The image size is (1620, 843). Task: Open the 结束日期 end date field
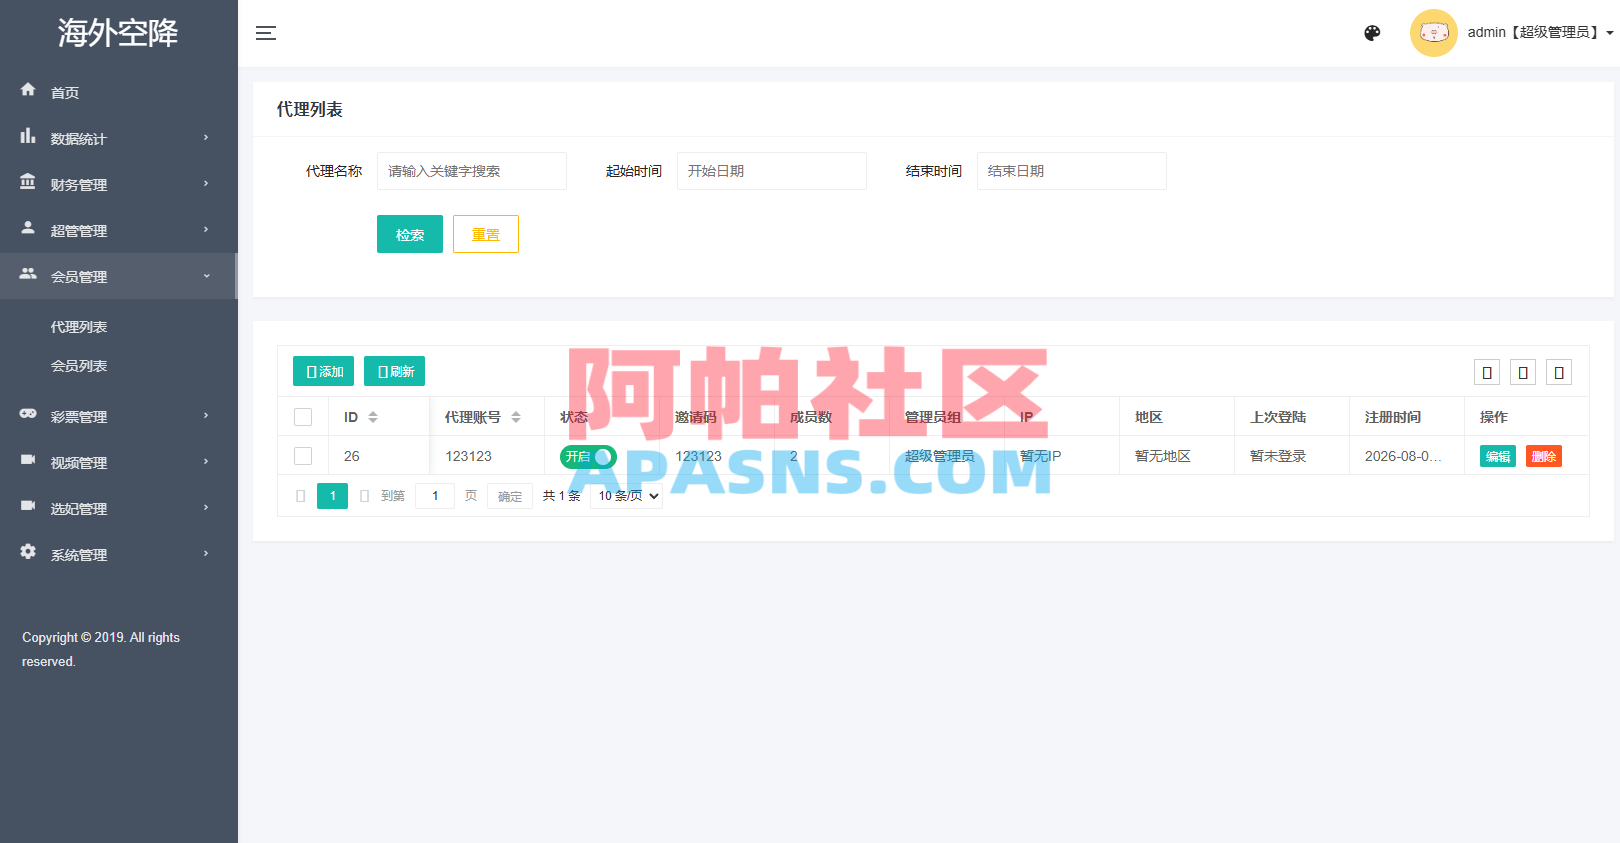[x=1072, y=171]
